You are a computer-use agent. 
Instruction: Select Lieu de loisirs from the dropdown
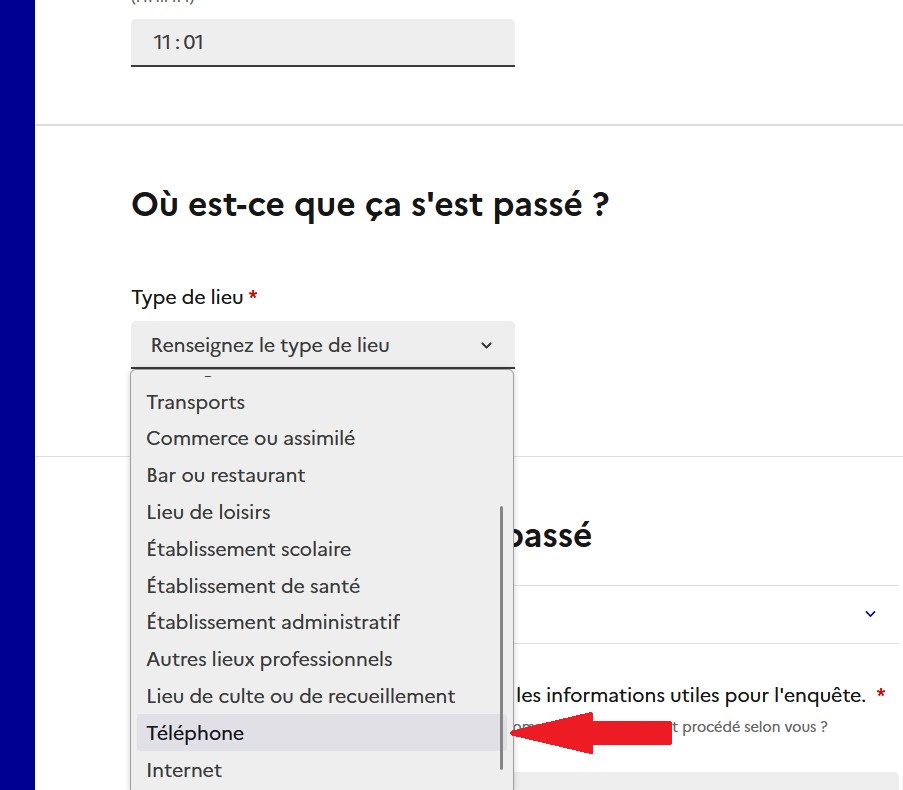point(207,512)
